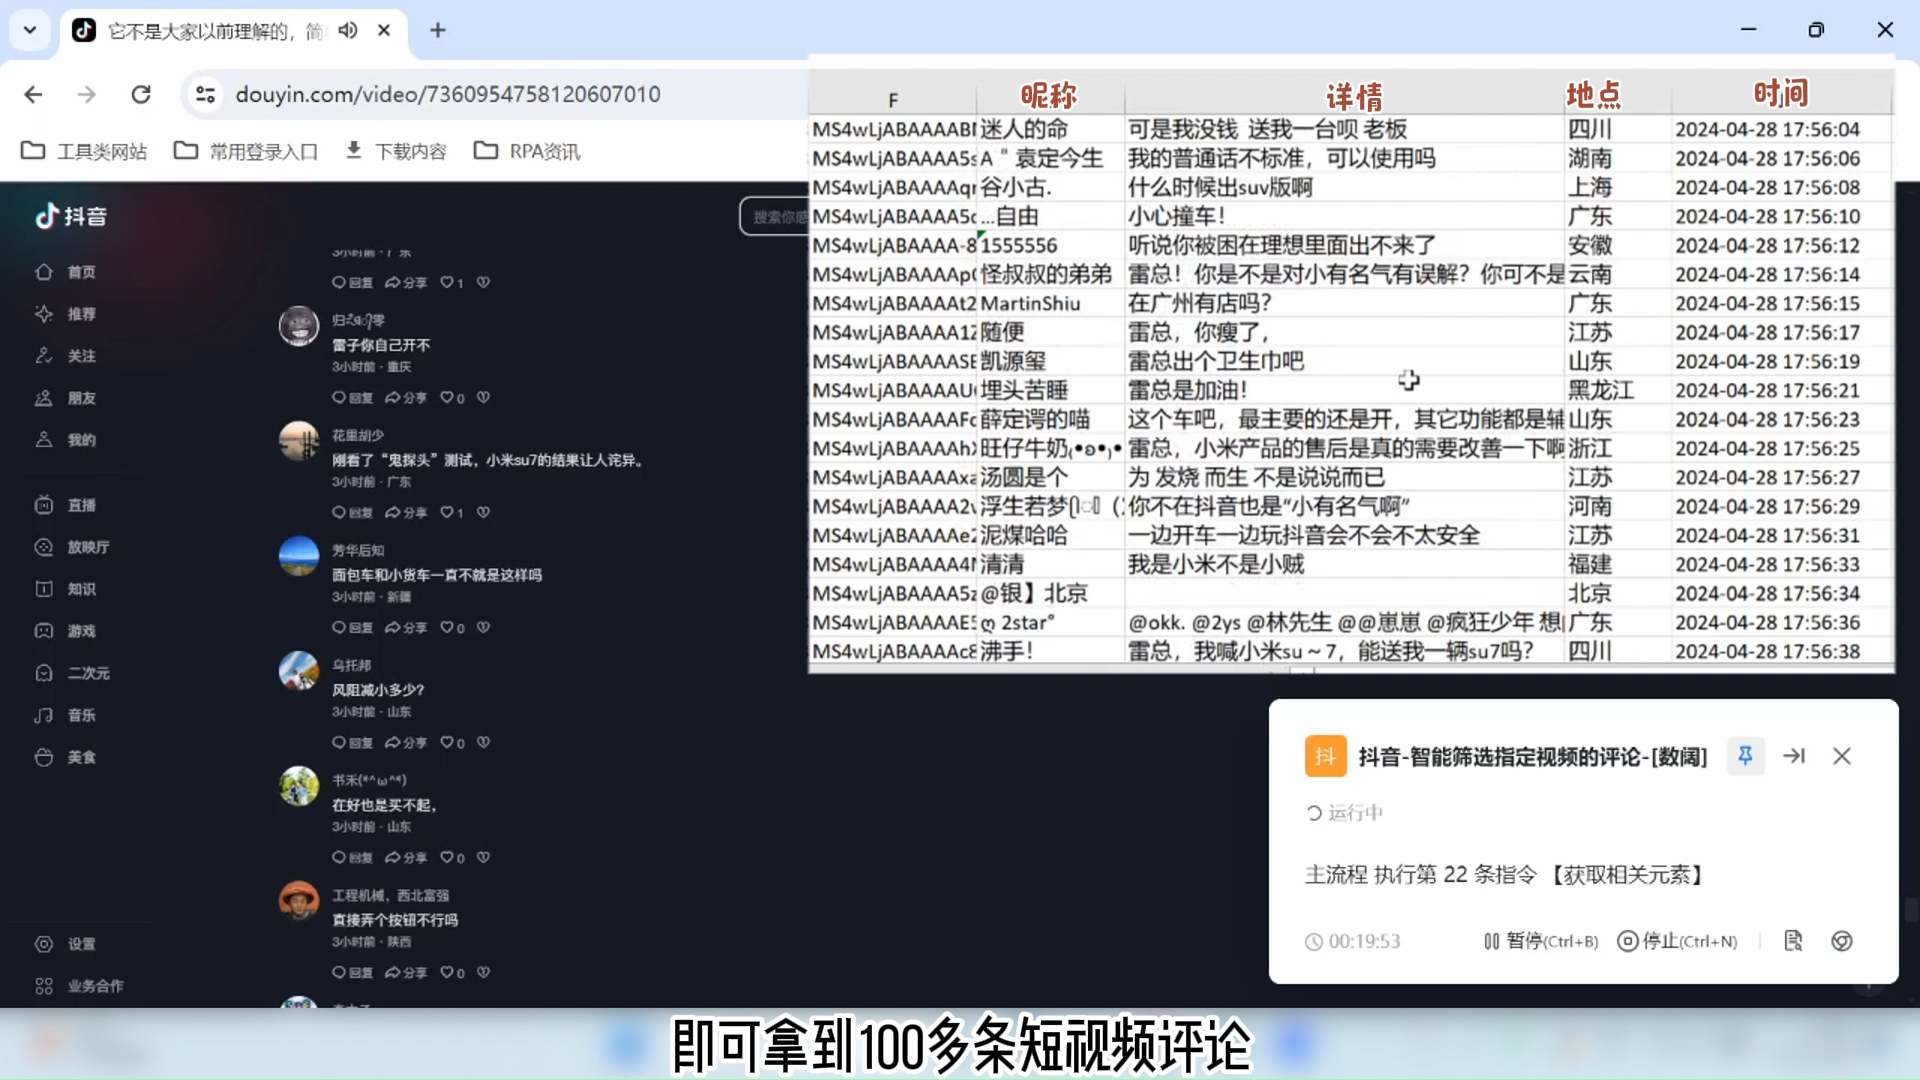Select the 地点 column header

pos(1593,95)
